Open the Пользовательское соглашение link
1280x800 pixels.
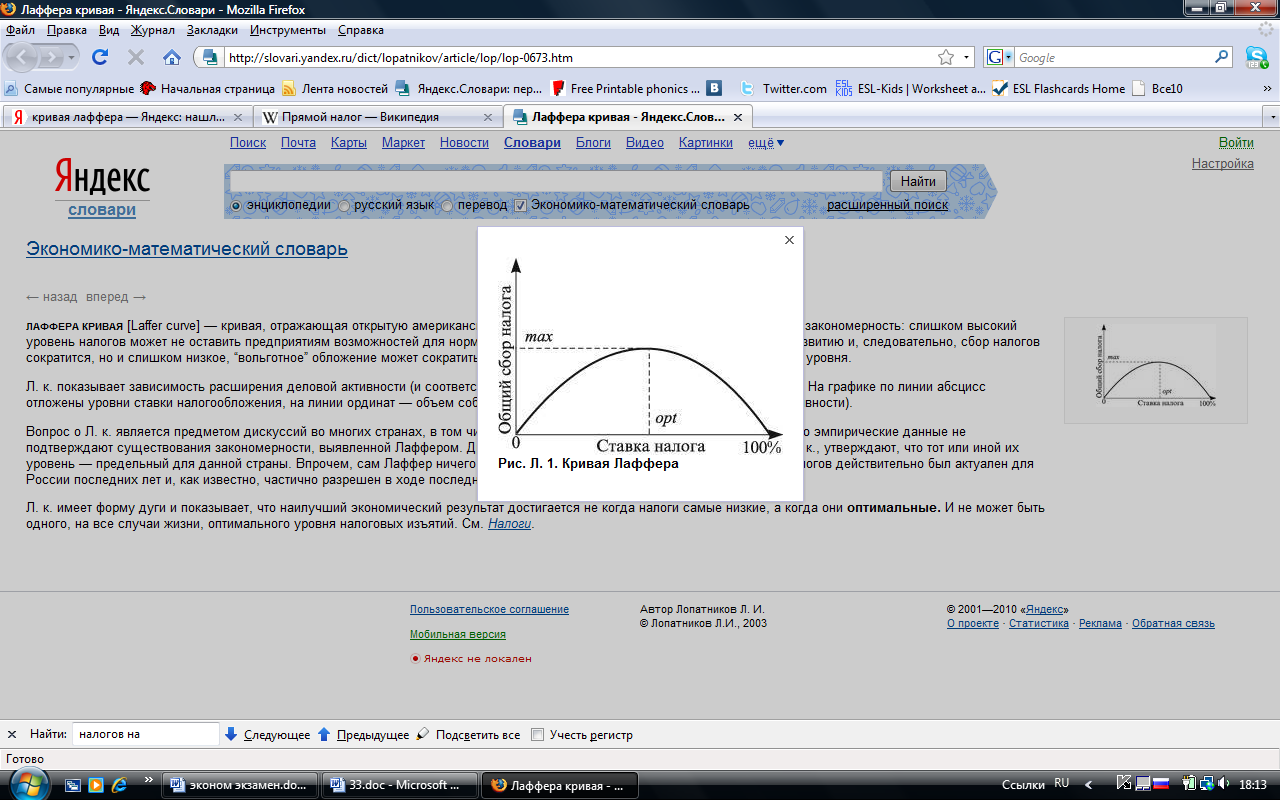[x=489, y=609]
